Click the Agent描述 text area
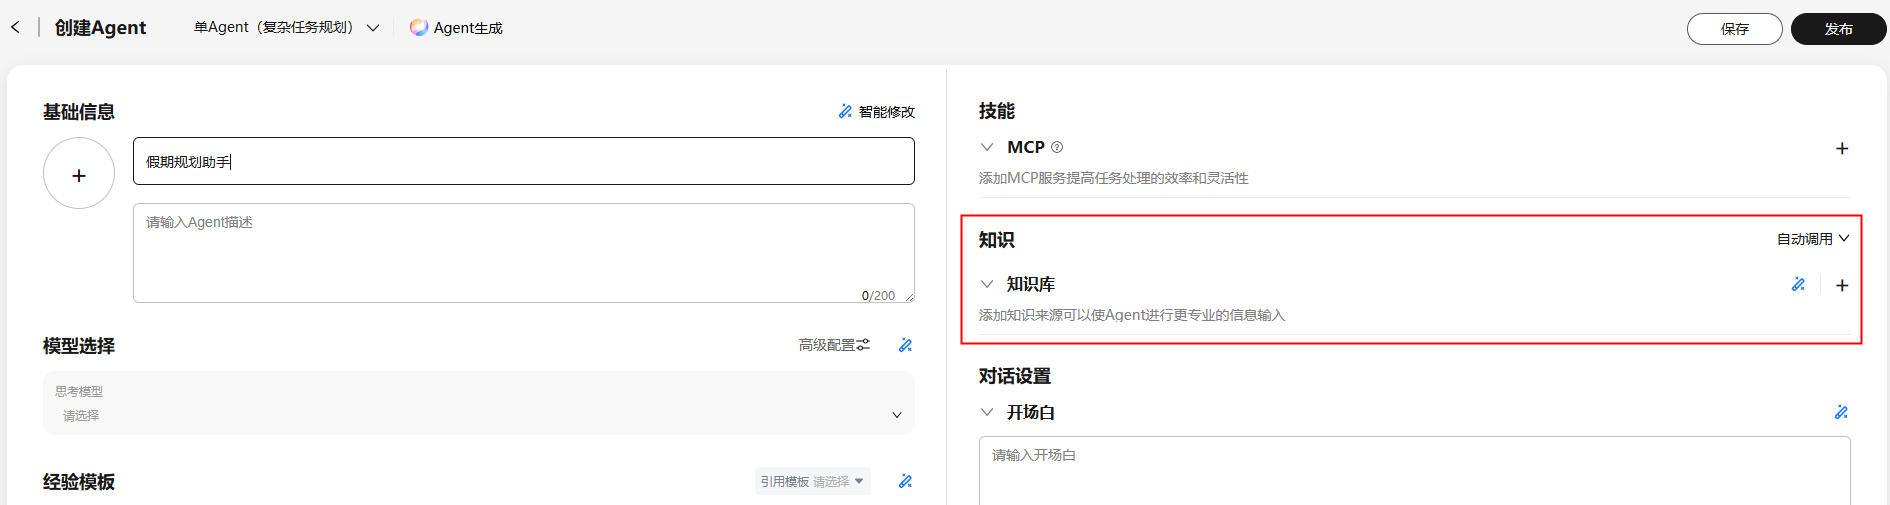Viewport: 1890px width, 505px height. pyautogui.click(x=523, y=253)
